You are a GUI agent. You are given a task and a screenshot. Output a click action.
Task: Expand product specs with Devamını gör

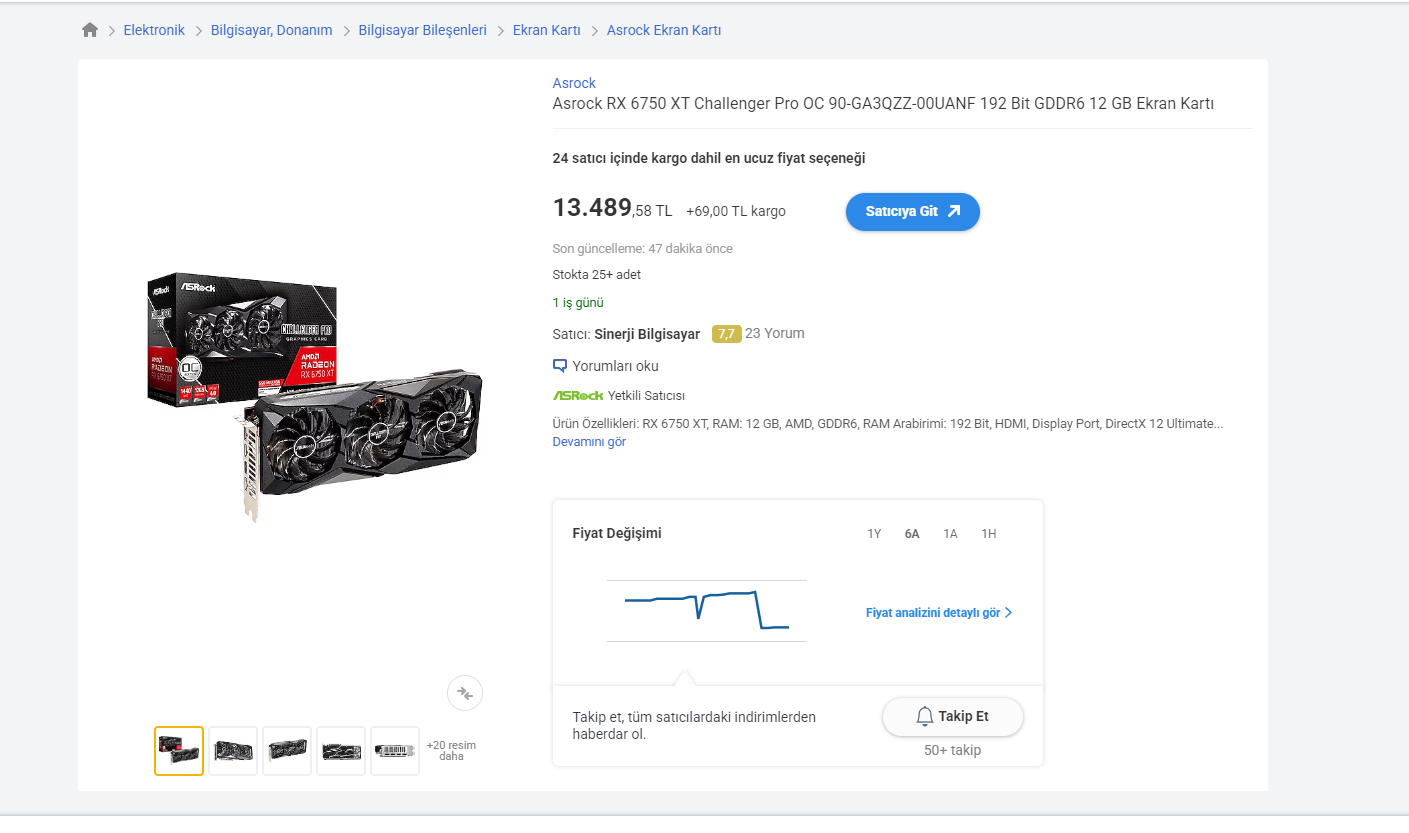coord(589,442)
